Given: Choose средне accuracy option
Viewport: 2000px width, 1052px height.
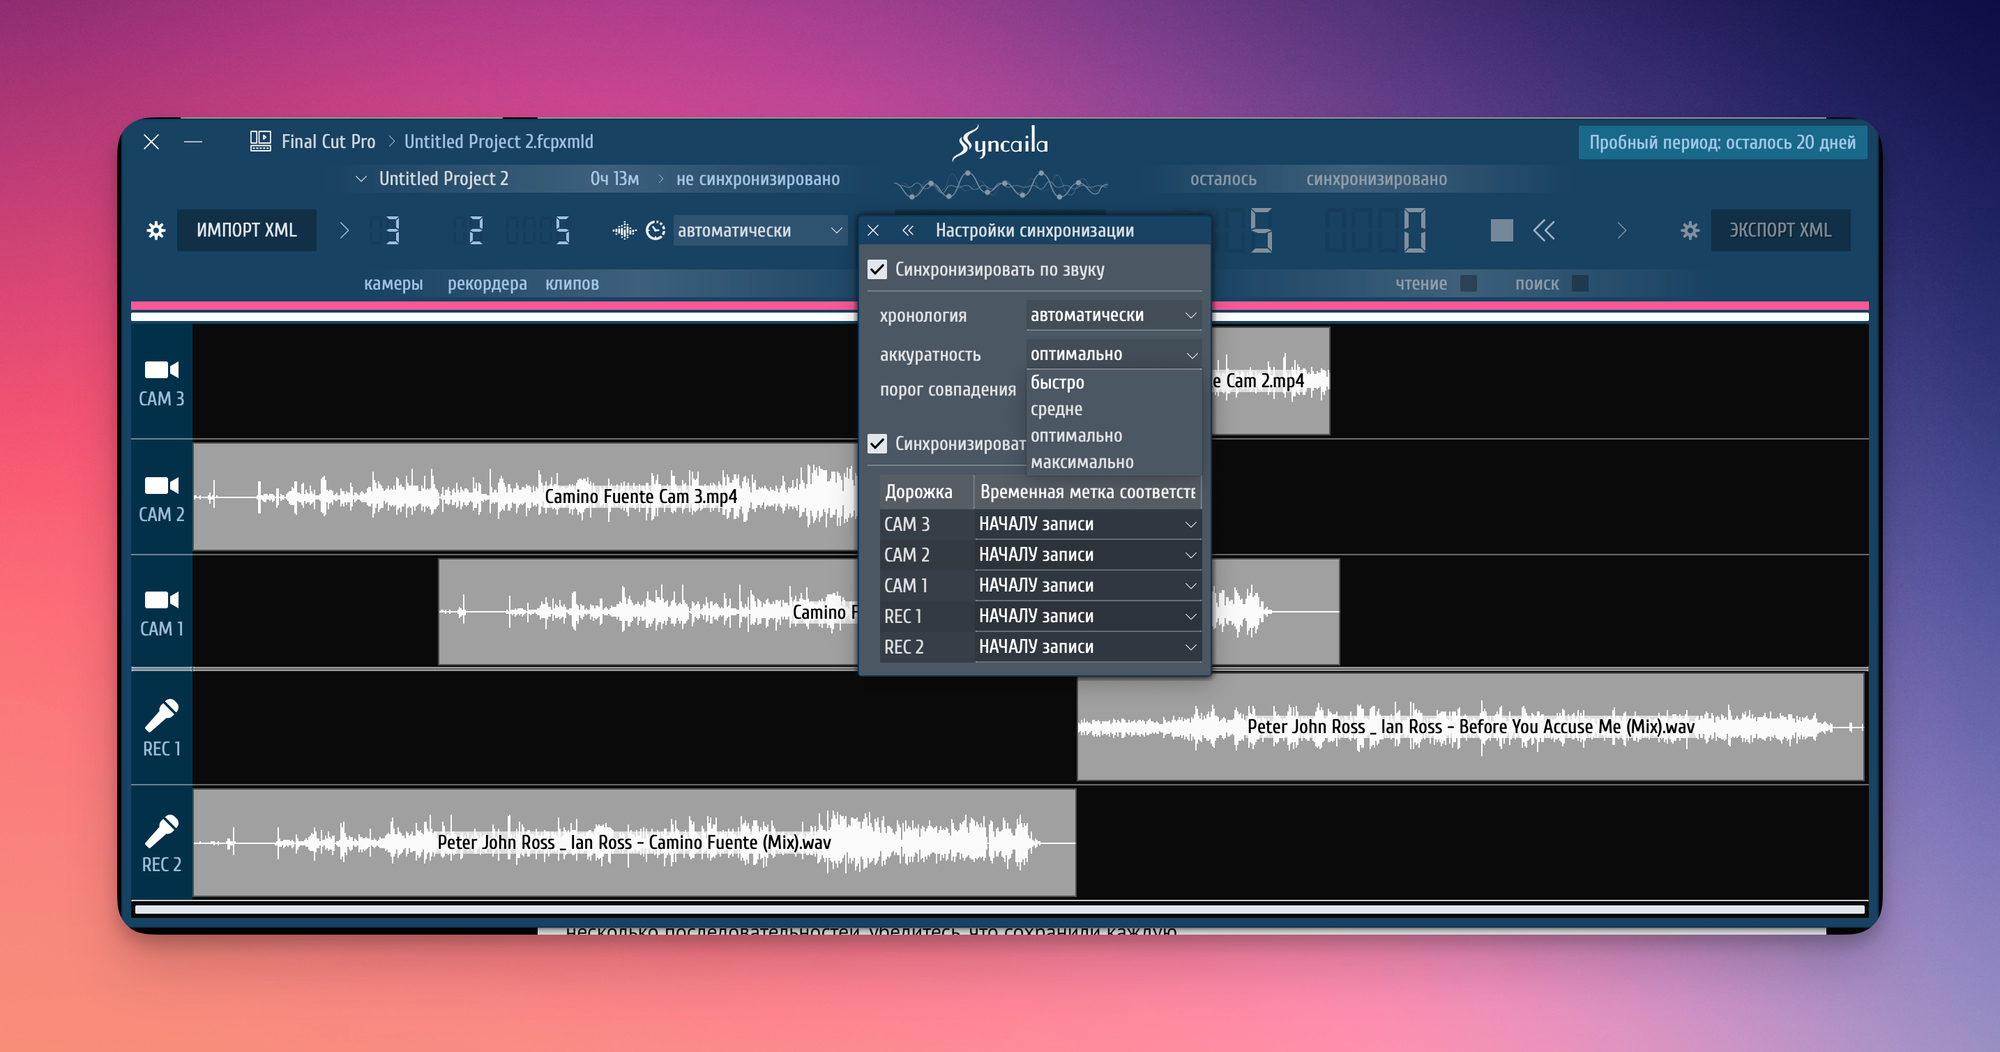Looking at the screenshot, I should (x=1114, y=409).
